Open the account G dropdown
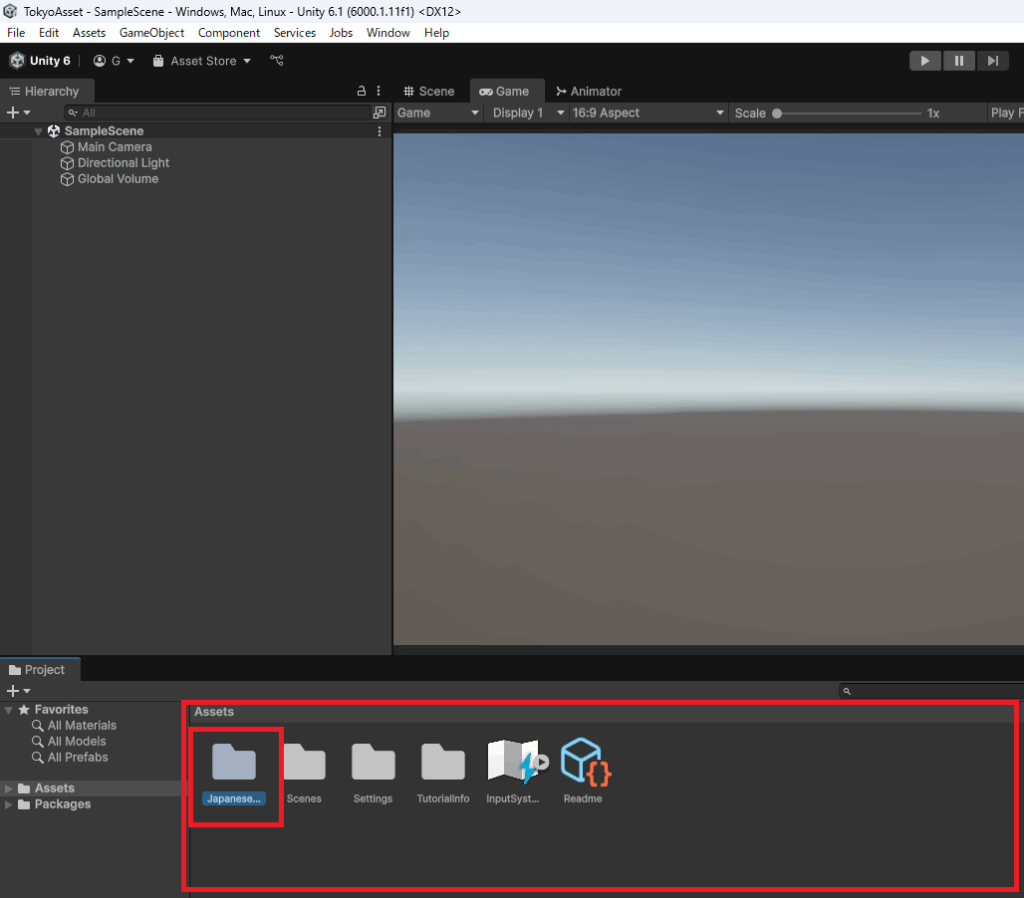1024x898 pixels. (x=114, y=61)
